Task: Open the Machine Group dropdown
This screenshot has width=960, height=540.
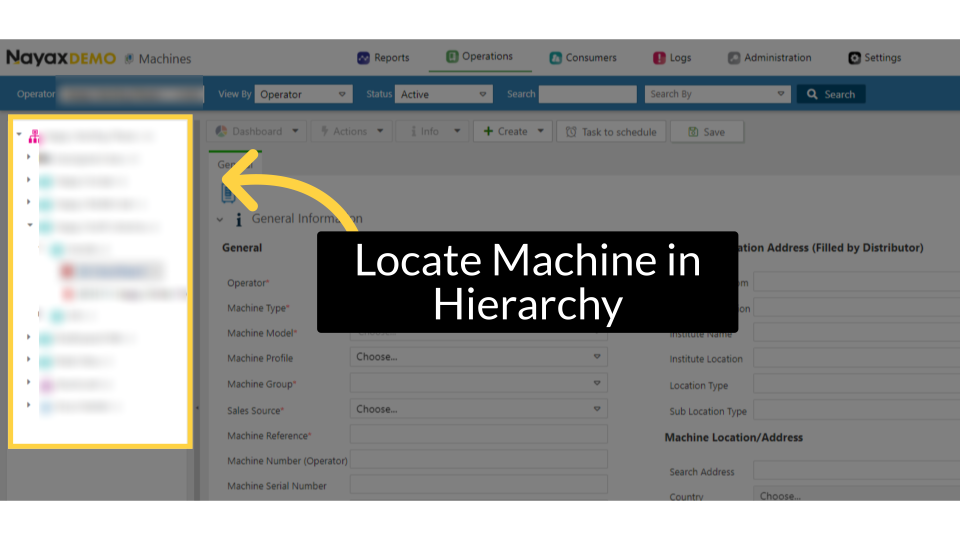Action: pos(479,383)
